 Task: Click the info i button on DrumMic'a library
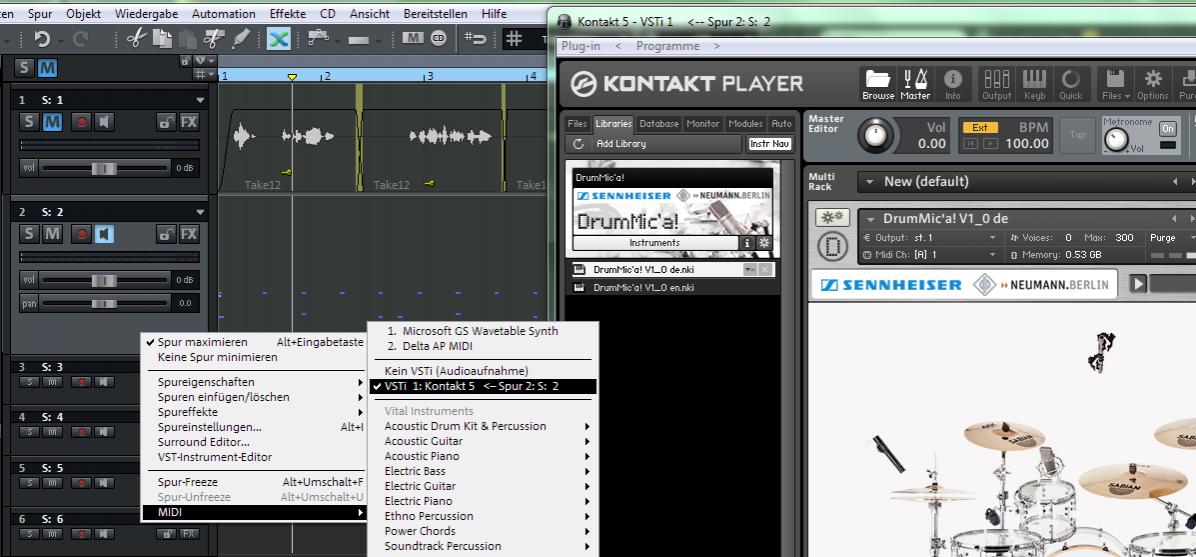click(748, 243)
